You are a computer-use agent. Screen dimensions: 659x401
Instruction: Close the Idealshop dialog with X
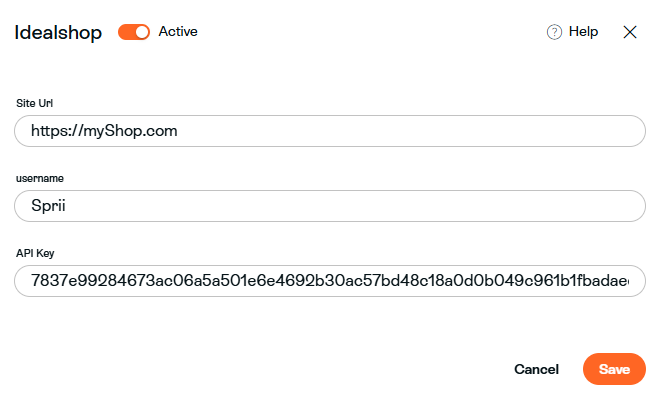630,32
